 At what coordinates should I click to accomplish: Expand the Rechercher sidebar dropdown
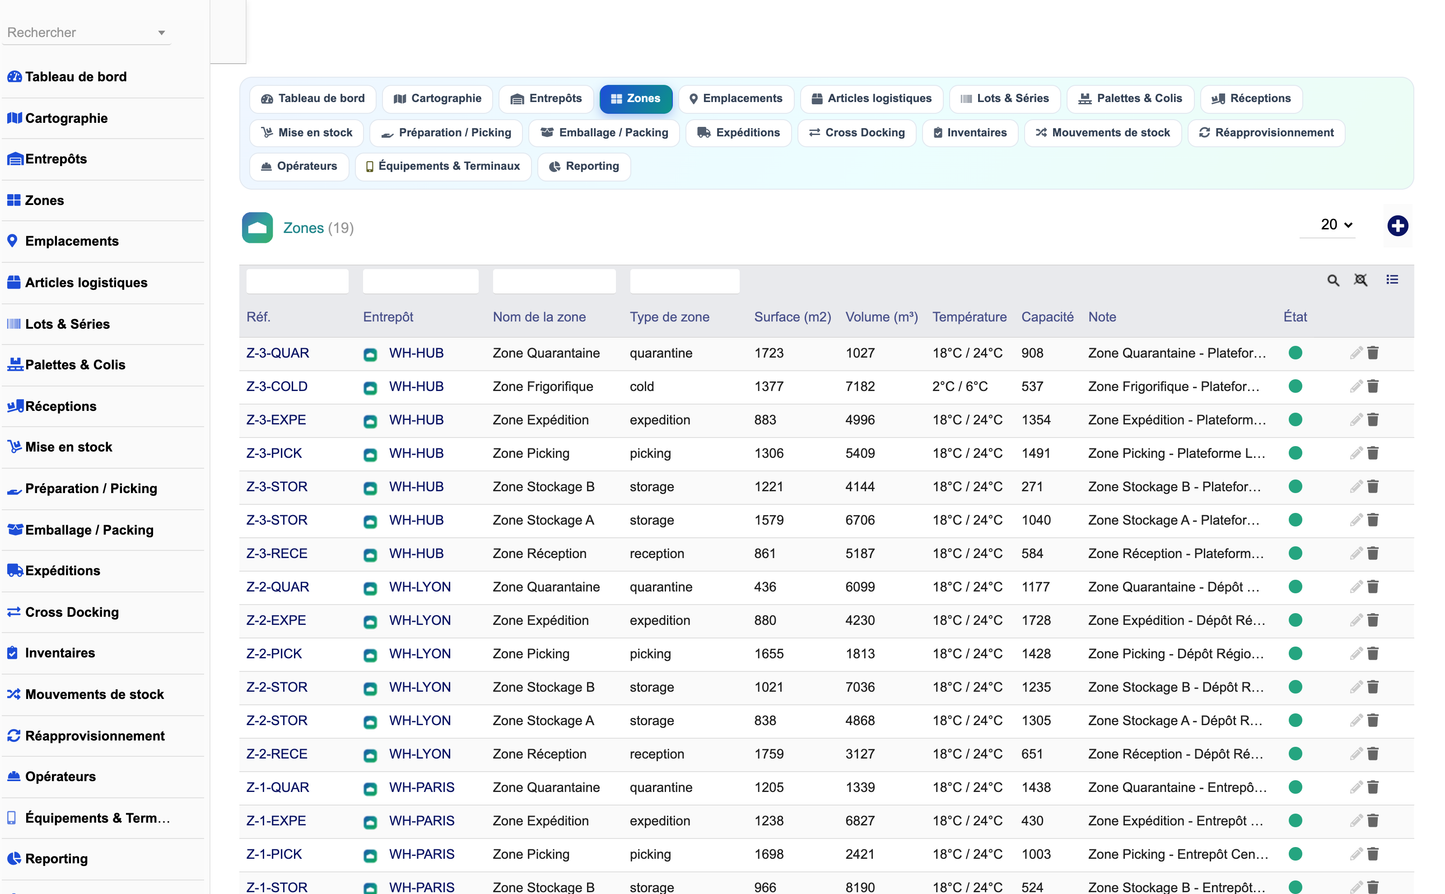pyautogui.click(x=161, y=33)
